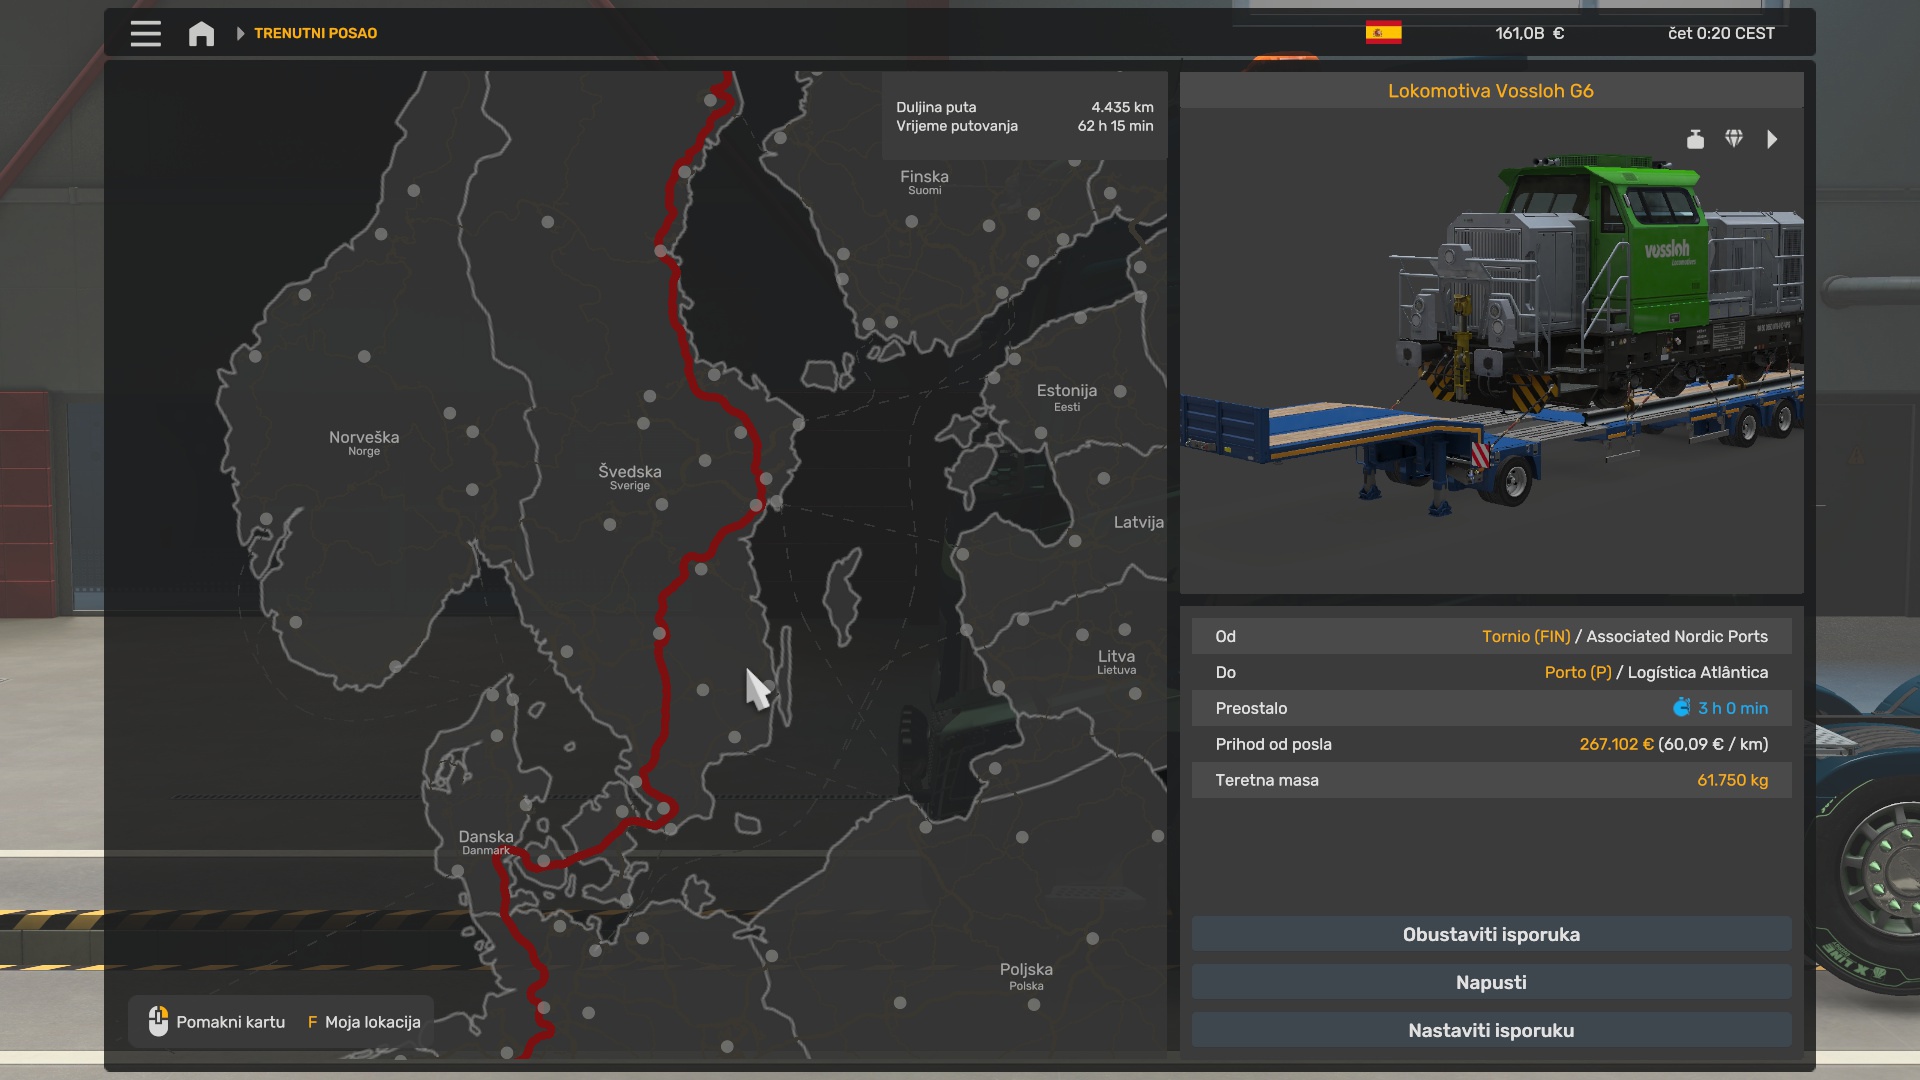Expand breadcrumb arrow before TRENUTNI POSAO
Image resolution: width=1920 pixels, height=1080 pixels.
pyautogui.click(x=240, y=33)
